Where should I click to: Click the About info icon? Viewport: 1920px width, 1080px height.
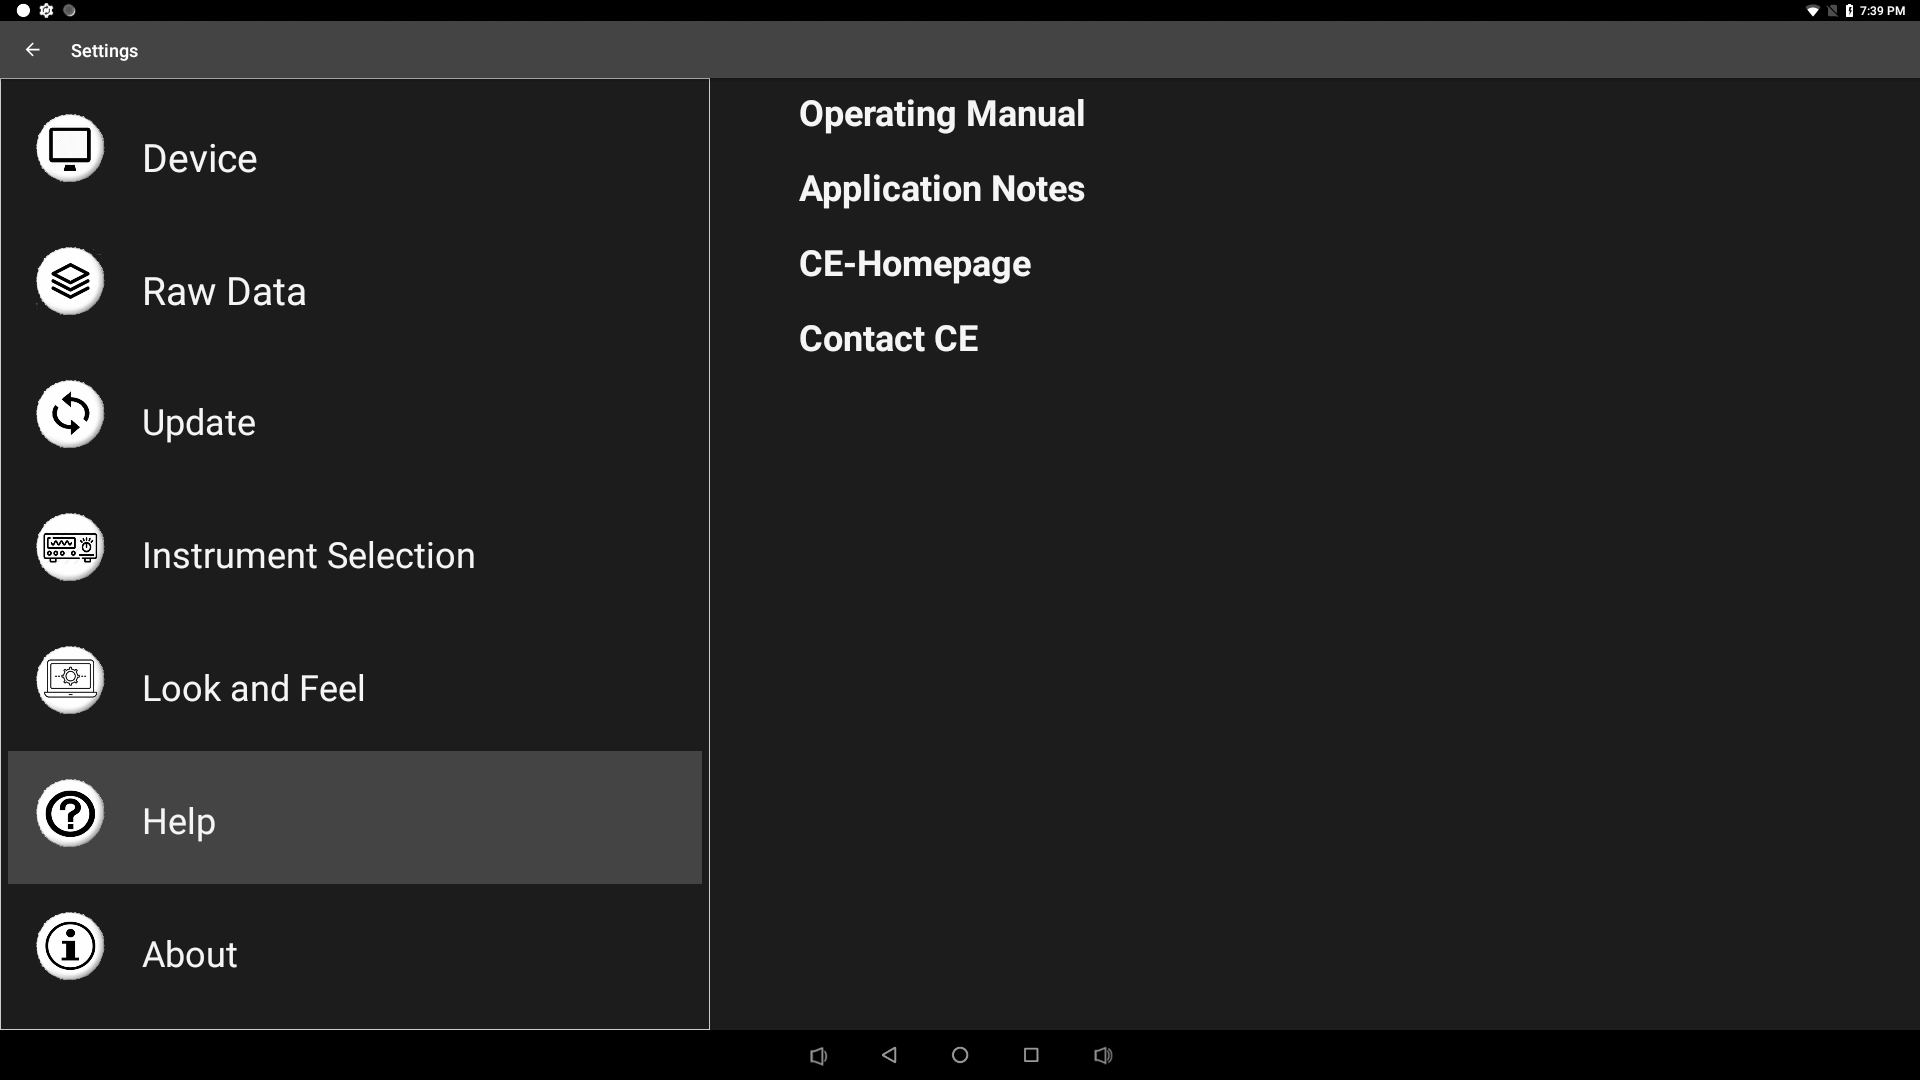tap(70, 946)
